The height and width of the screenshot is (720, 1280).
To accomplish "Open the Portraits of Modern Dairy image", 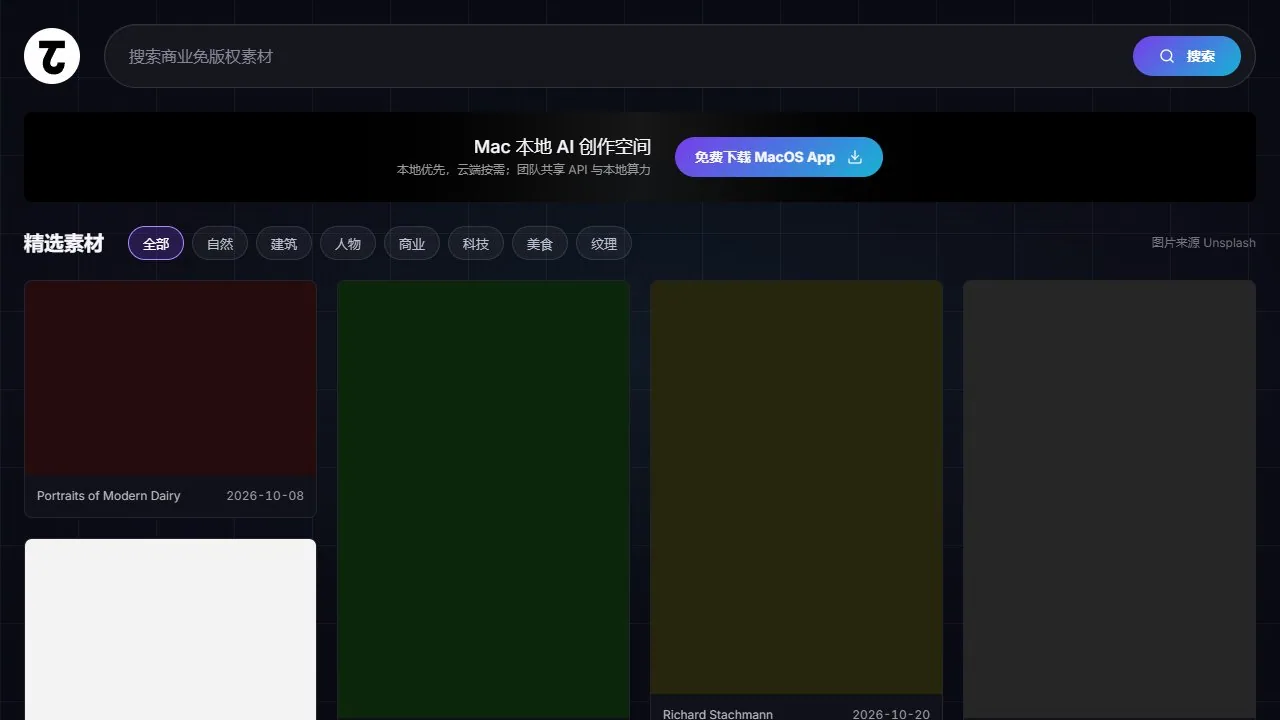I will tap(170, 378).
